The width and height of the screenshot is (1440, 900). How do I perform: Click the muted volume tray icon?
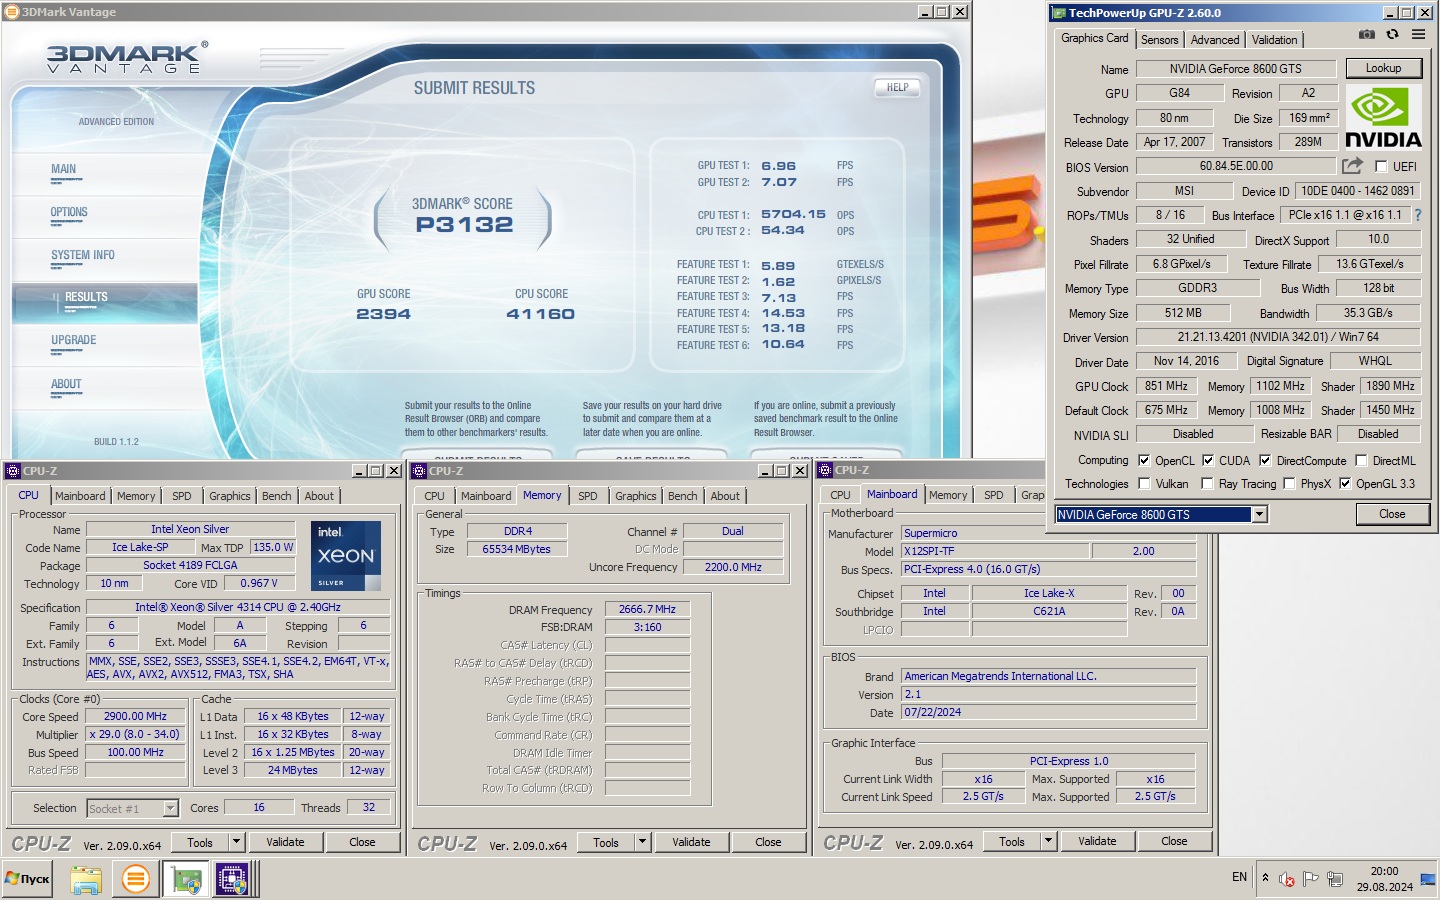tap(1287, 879)
